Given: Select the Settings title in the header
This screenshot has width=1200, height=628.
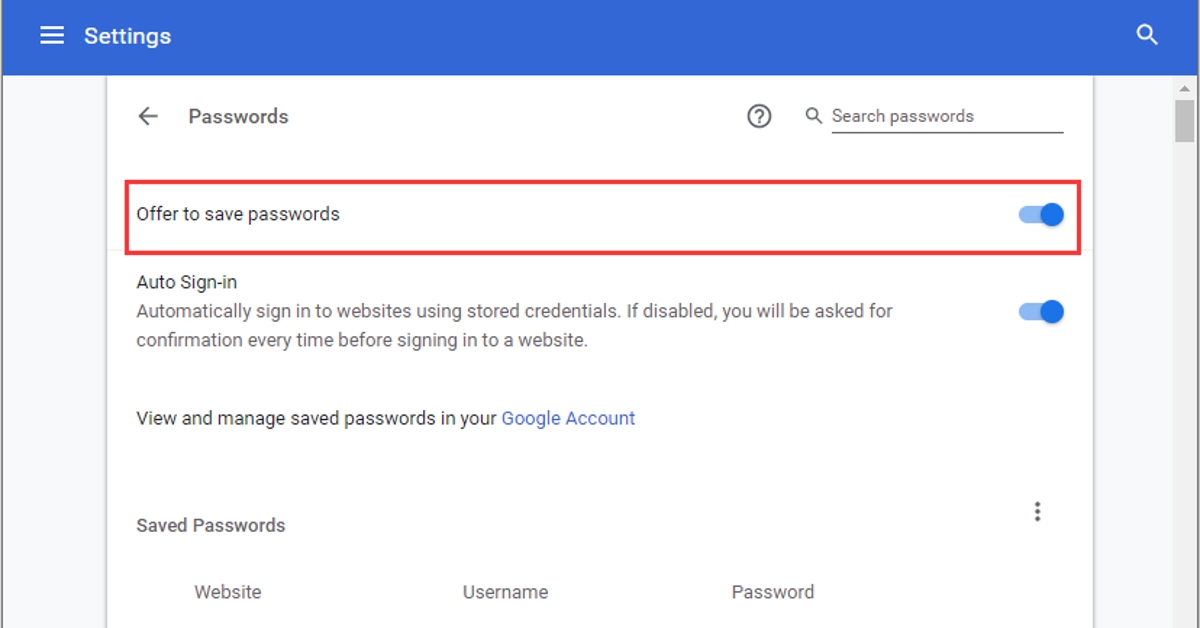Looking at the screenshot, I should [x=128, y=35].
